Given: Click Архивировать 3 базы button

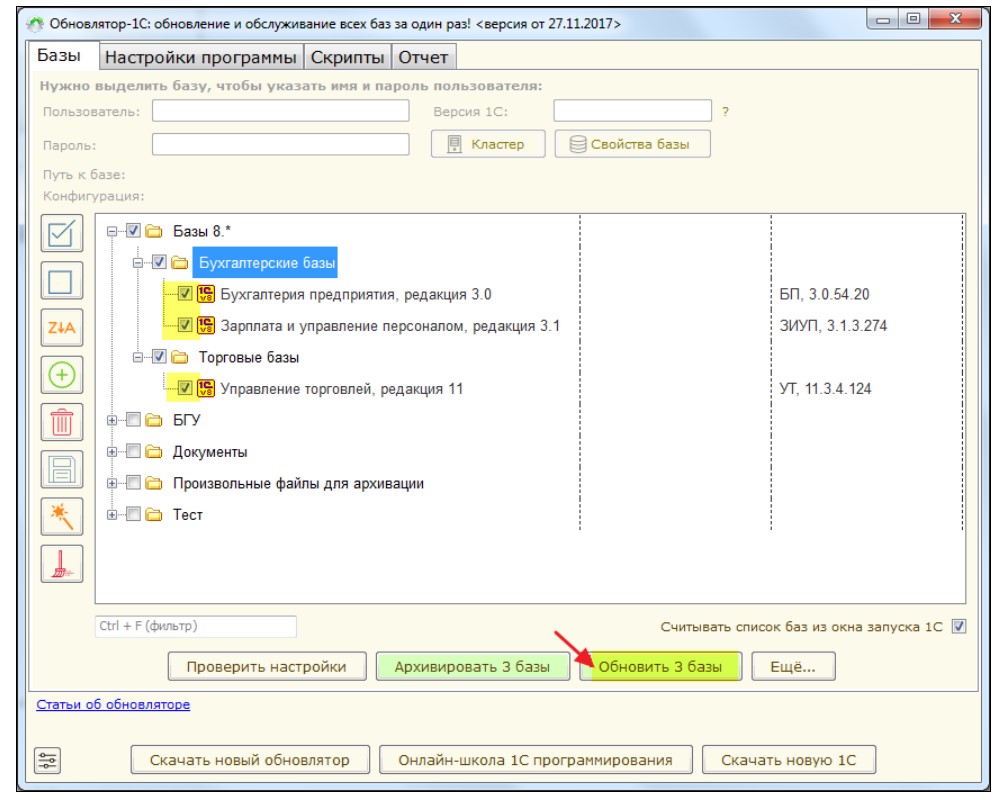Looking at the screenshot, I should point(472,667).
